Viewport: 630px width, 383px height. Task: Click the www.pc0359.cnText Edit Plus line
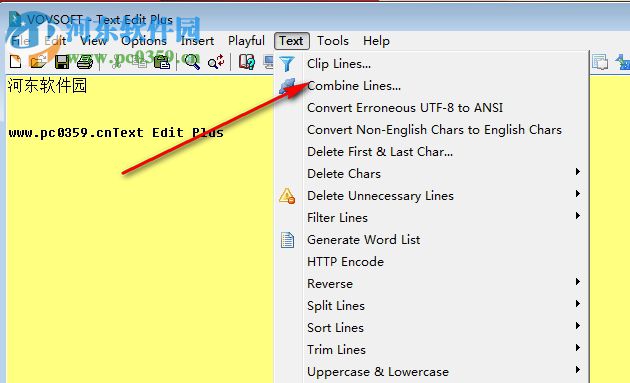tap(116, 133)
